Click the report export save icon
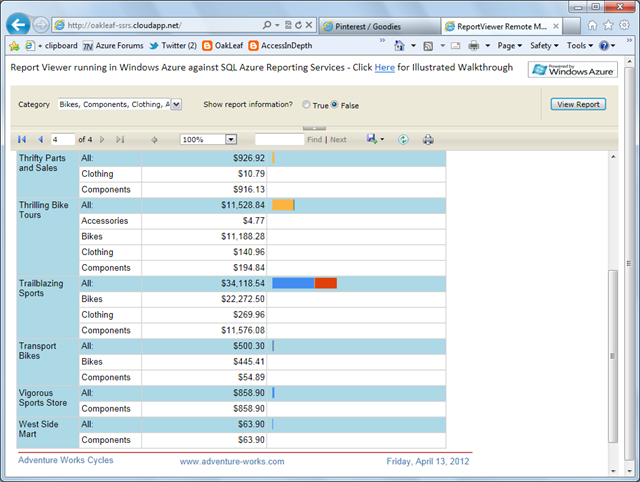This screenshot has height=482, width=640. click(x=371, y=139)
